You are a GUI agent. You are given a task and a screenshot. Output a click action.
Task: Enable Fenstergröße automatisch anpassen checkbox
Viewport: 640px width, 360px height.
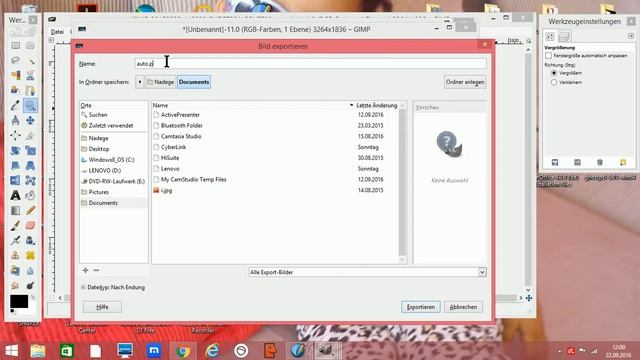(549, 56)
